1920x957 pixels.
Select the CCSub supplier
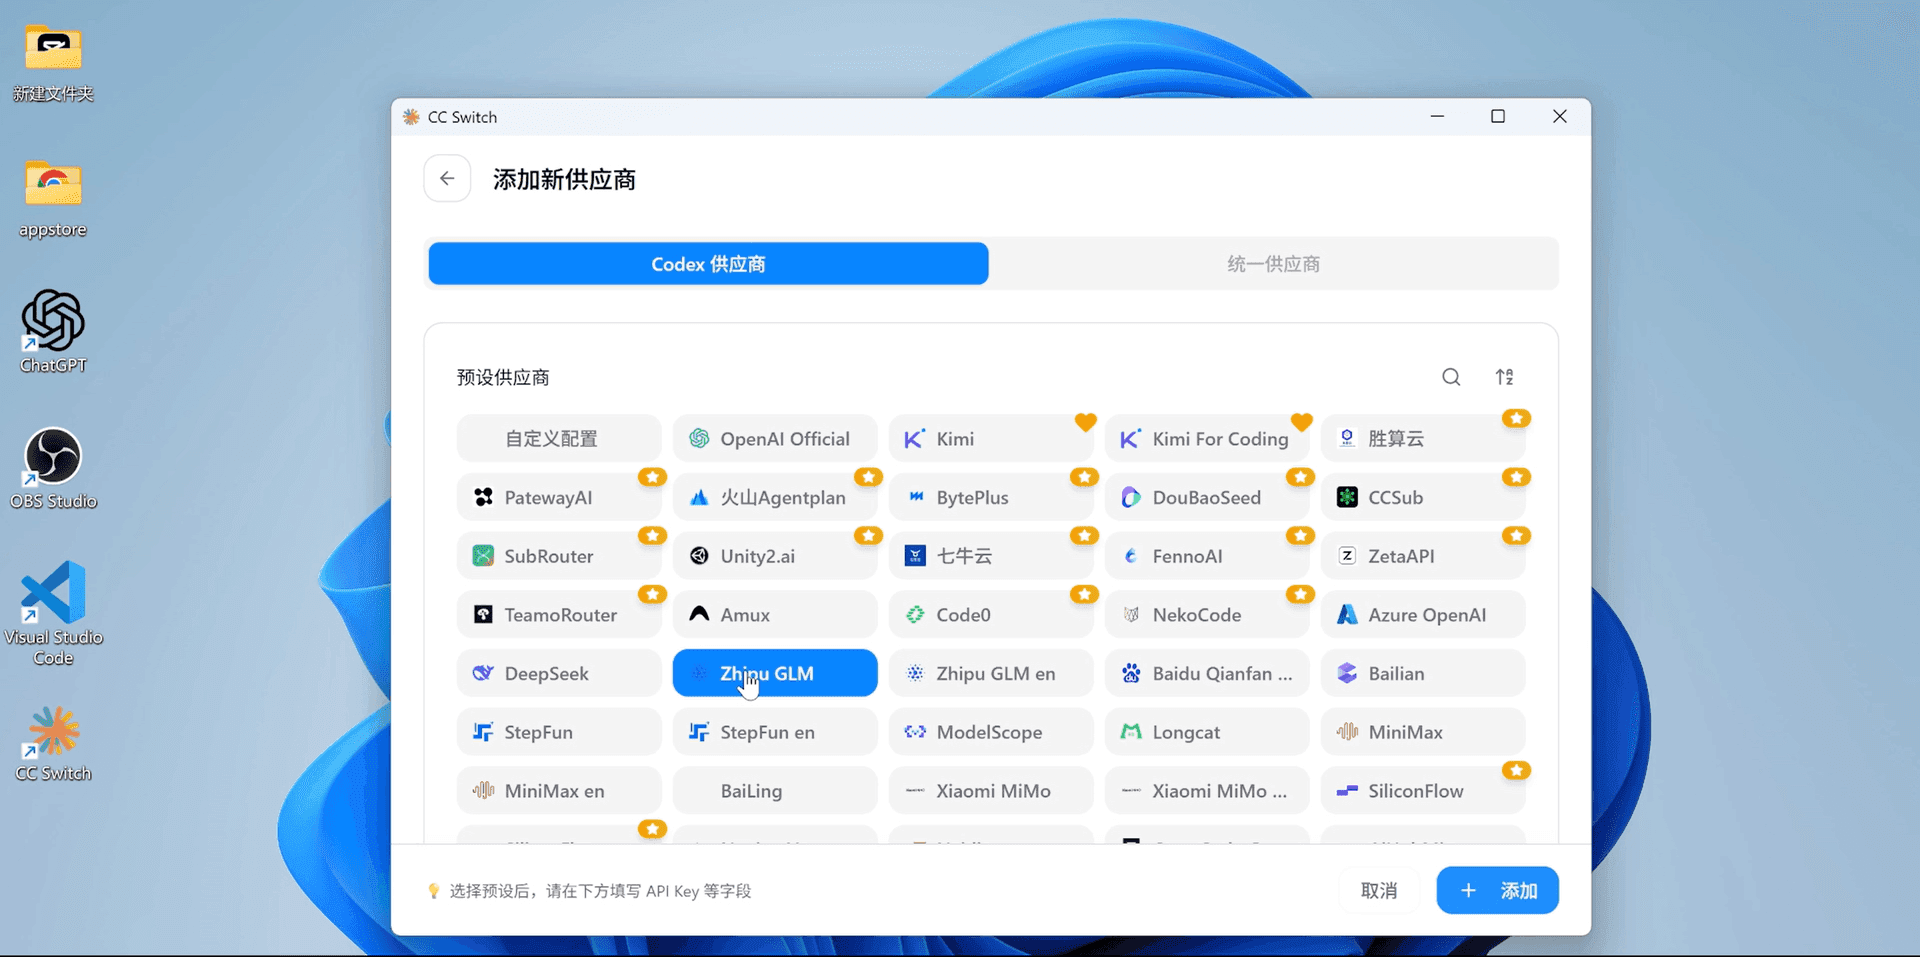1423,498
